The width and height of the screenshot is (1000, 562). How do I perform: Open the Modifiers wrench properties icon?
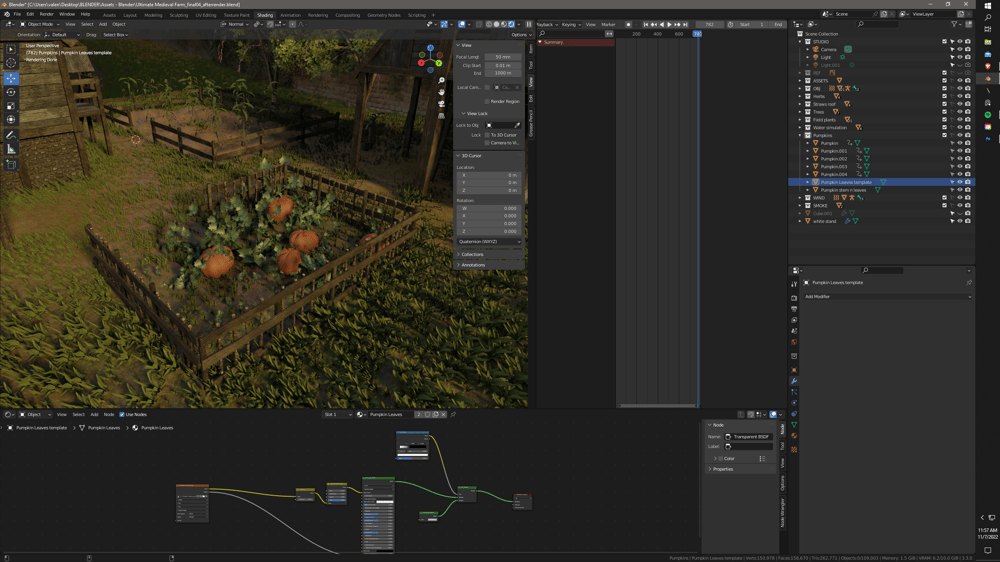pos(794,381)
